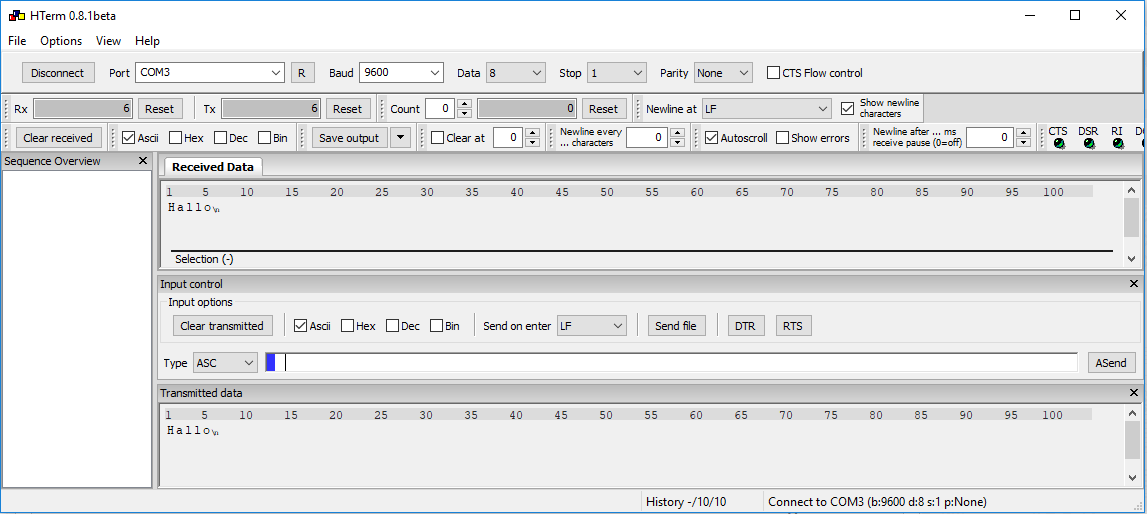Viewport: 1147px width, 514px height.
Task: Enable transmitted Hex checkbox in Input options
Action: (347, 325)
